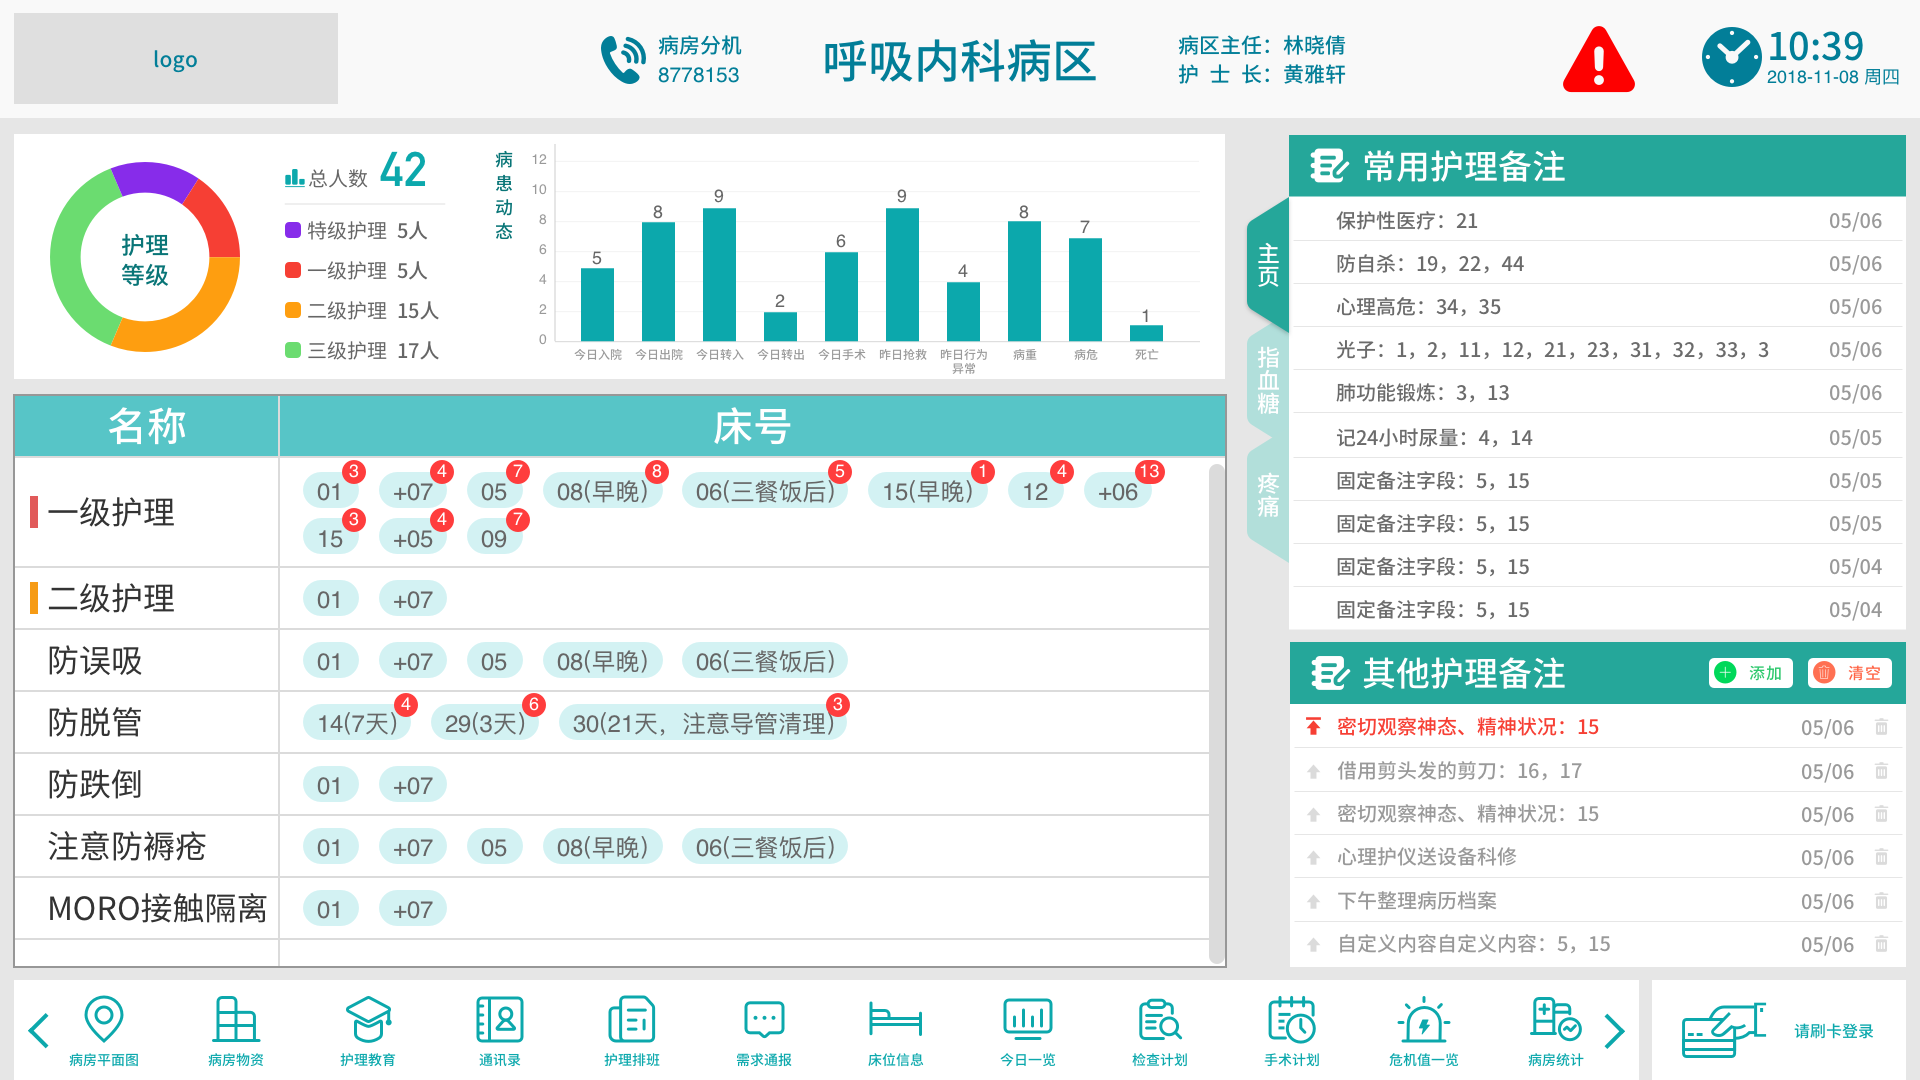The height and width of the screenshot is (1080, 1920).
Task: Select bed 29(3天) in 防脱管 row
Action: pos(485,723)
